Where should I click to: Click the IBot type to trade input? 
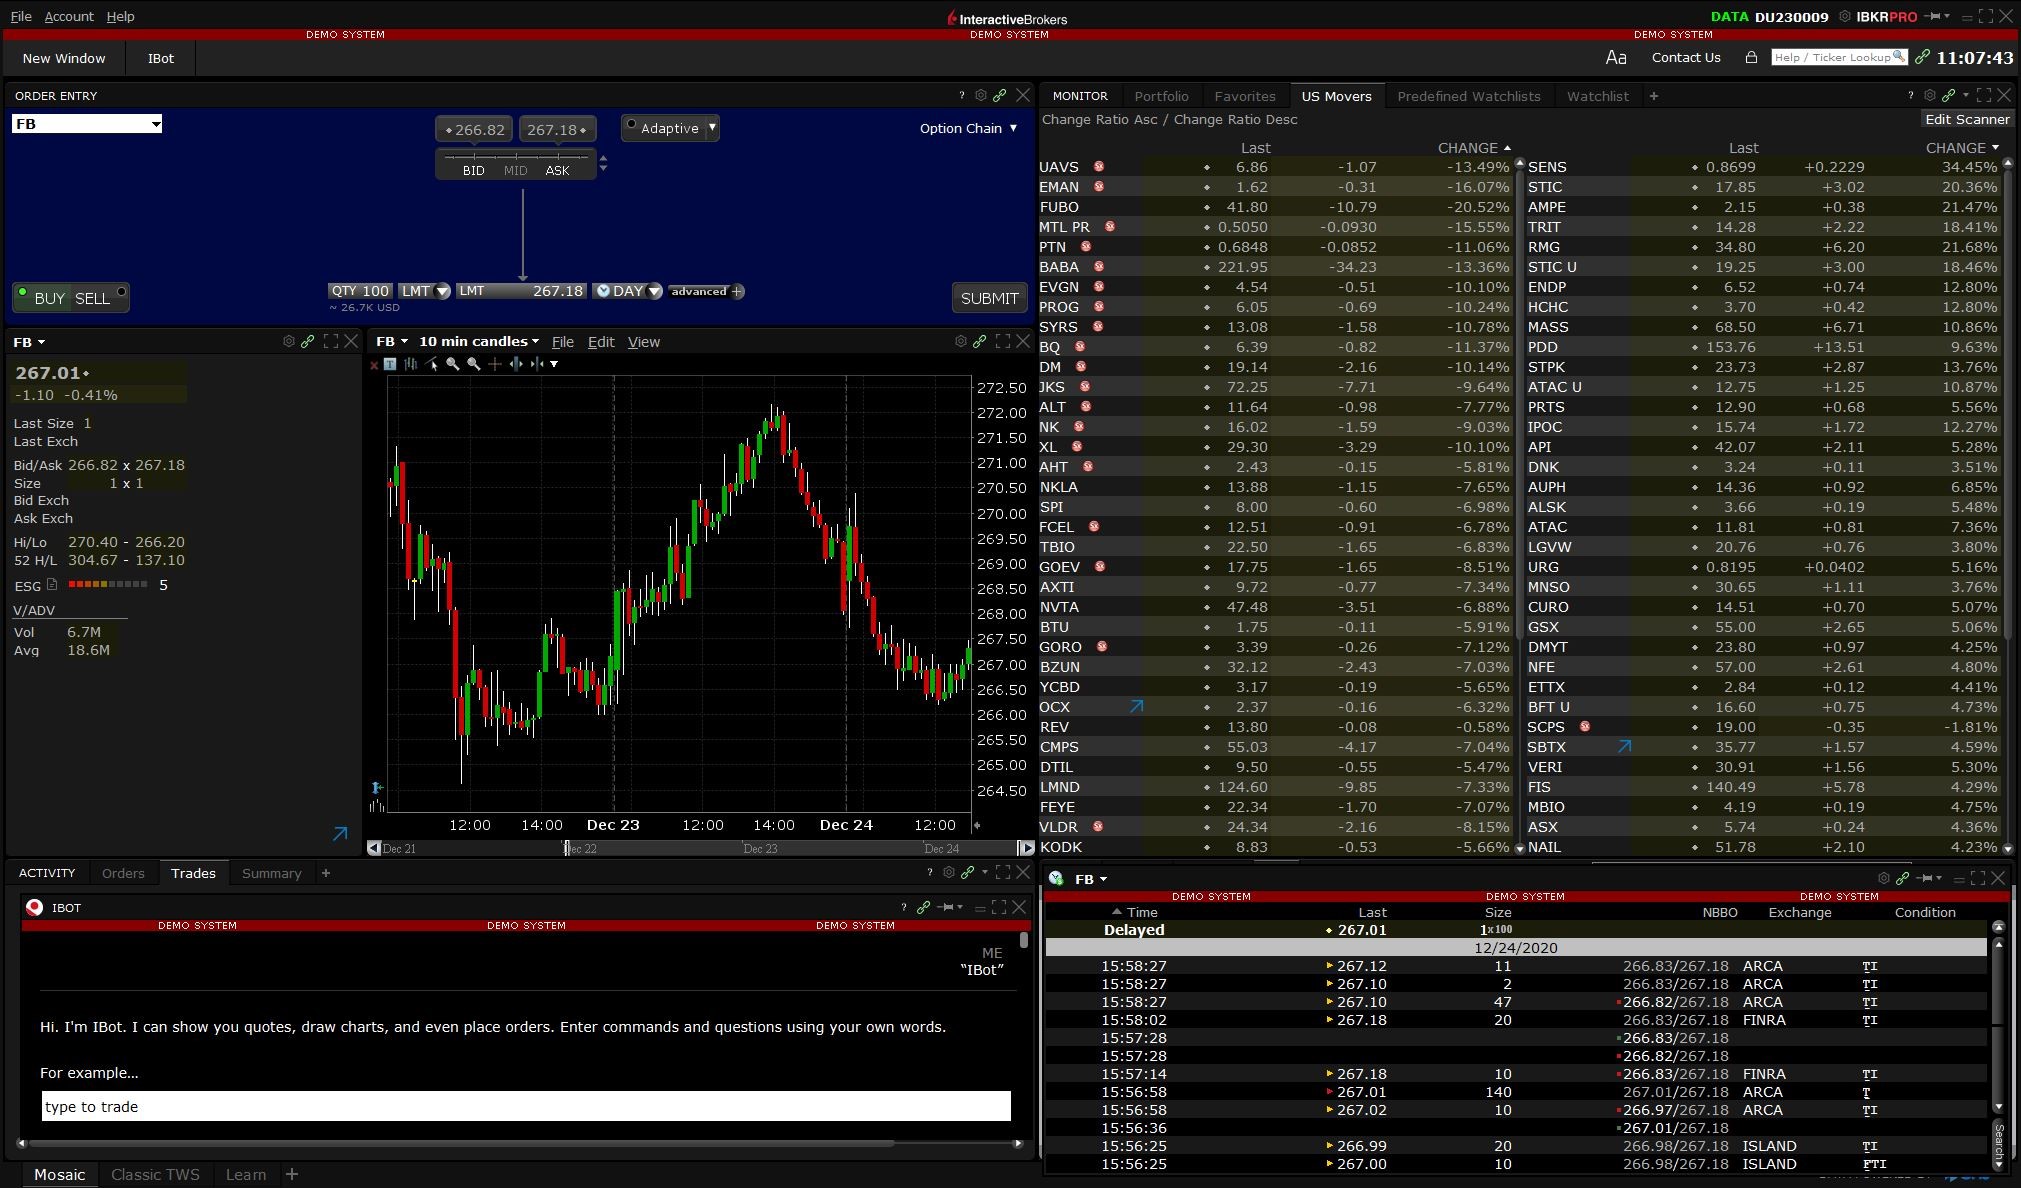pos(526,1106)
